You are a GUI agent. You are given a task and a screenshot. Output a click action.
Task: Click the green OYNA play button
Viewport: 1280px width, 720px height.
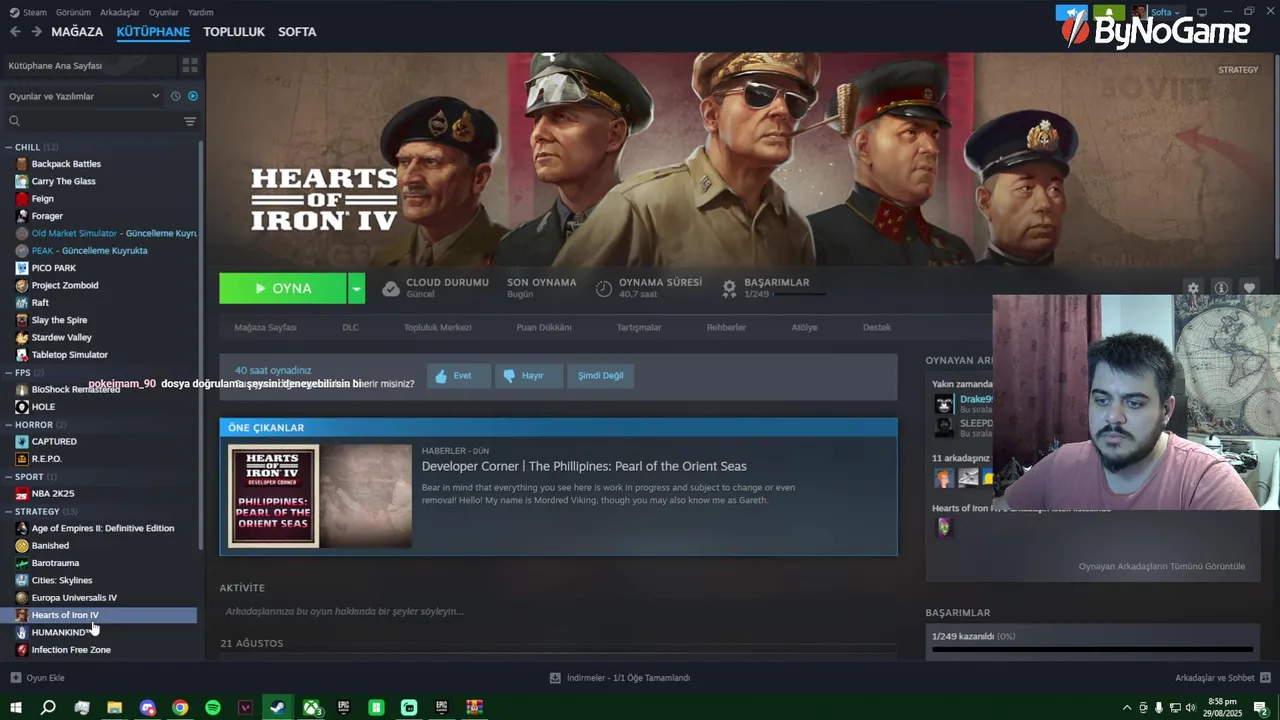(283, 288)
